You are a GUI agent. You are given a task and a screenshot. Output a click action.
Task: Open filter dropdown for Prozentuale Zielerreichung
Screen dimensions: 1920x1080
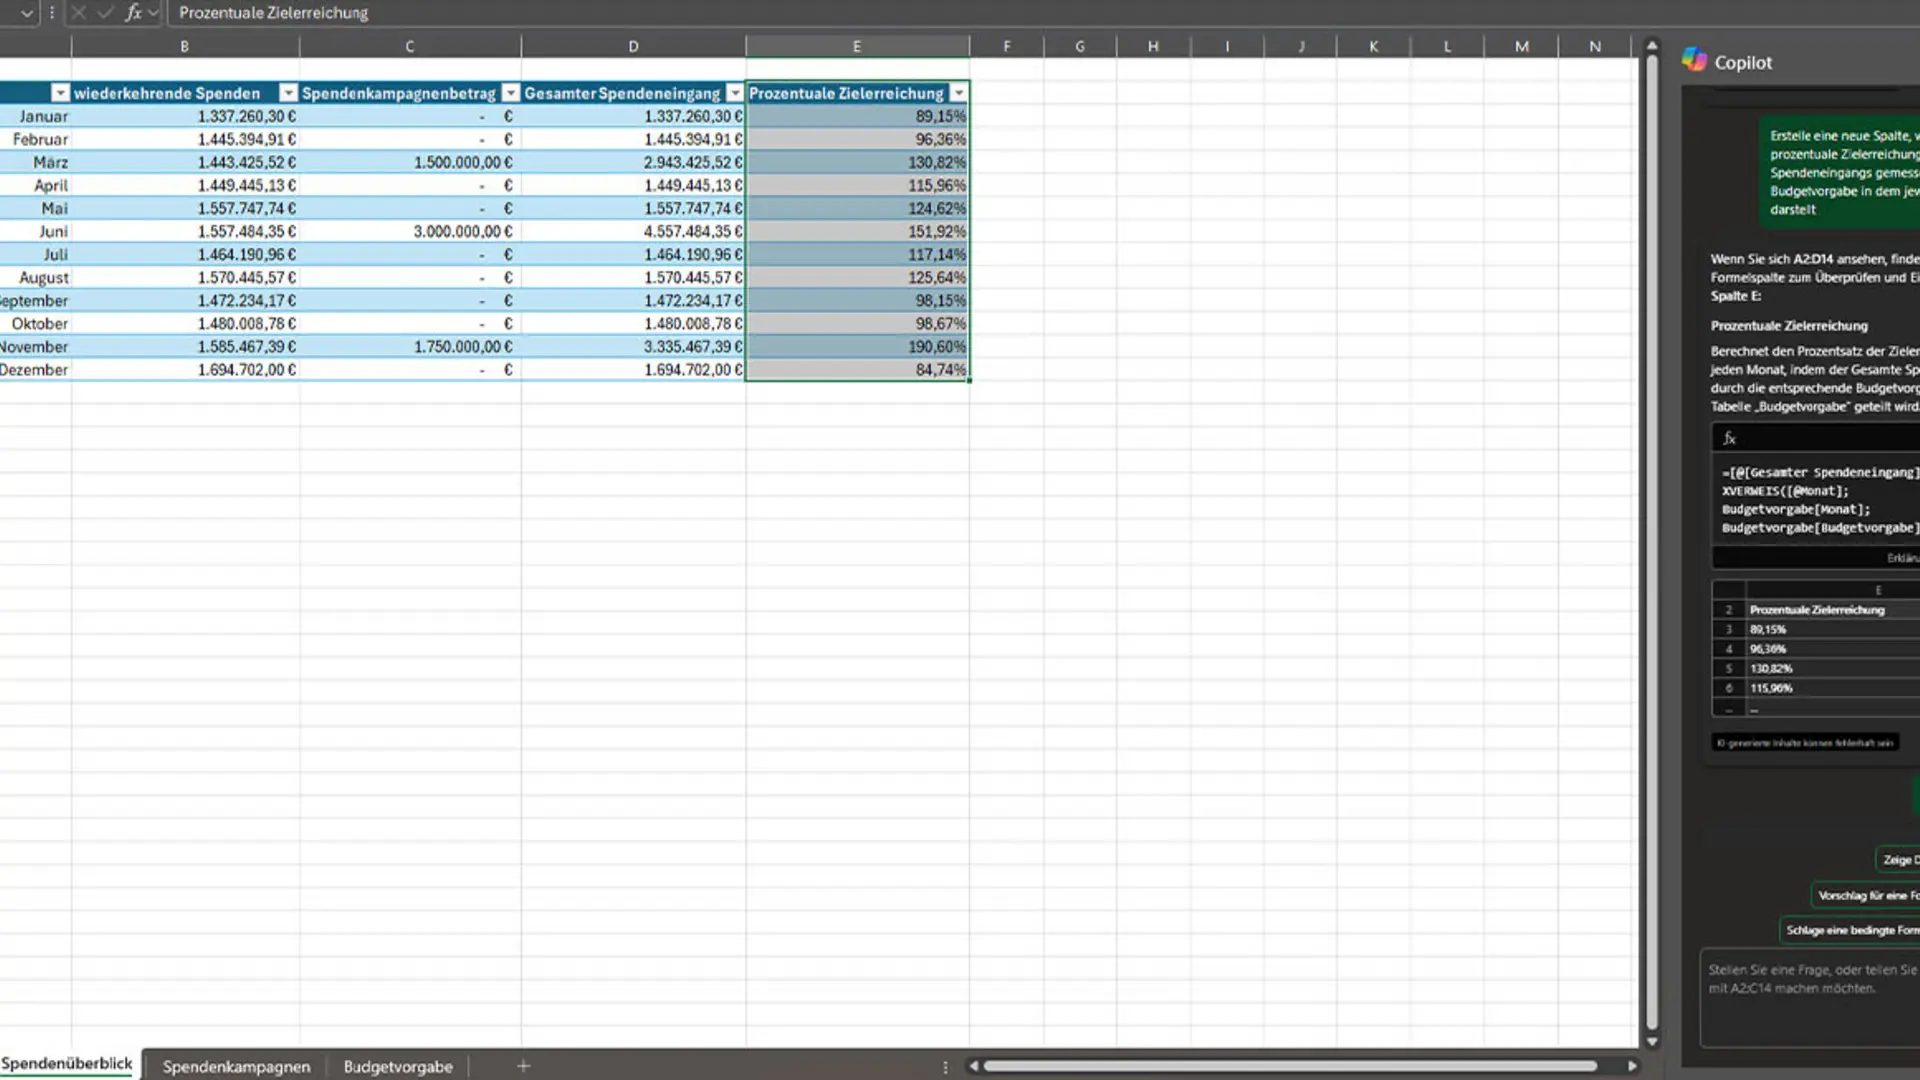pos(959,93)
